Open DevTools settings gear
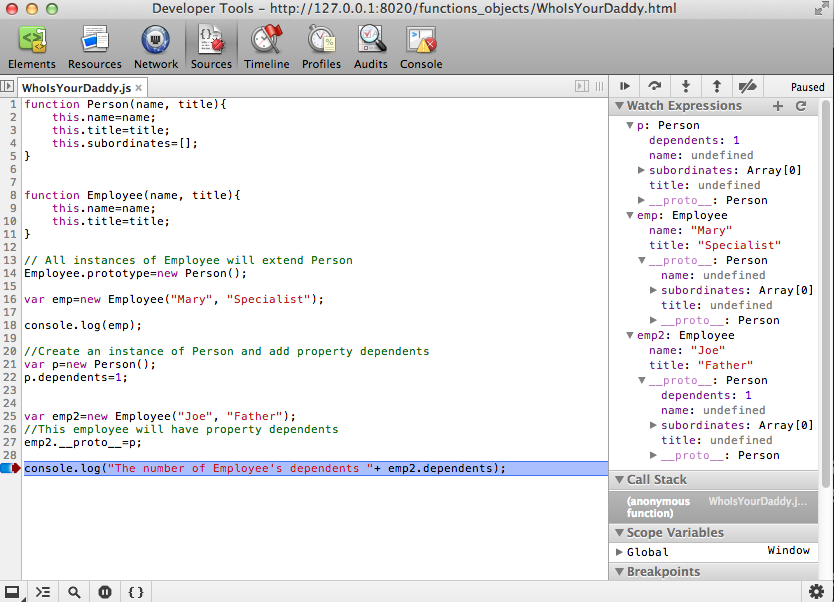This screenshot has height=602, width=834. [x=816, y=591]
